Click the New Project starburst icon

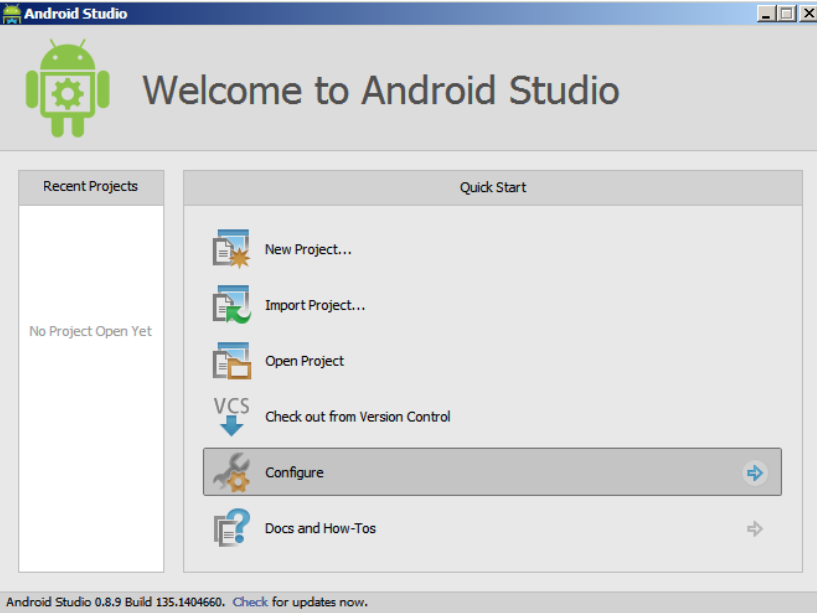tap(231, 249)
